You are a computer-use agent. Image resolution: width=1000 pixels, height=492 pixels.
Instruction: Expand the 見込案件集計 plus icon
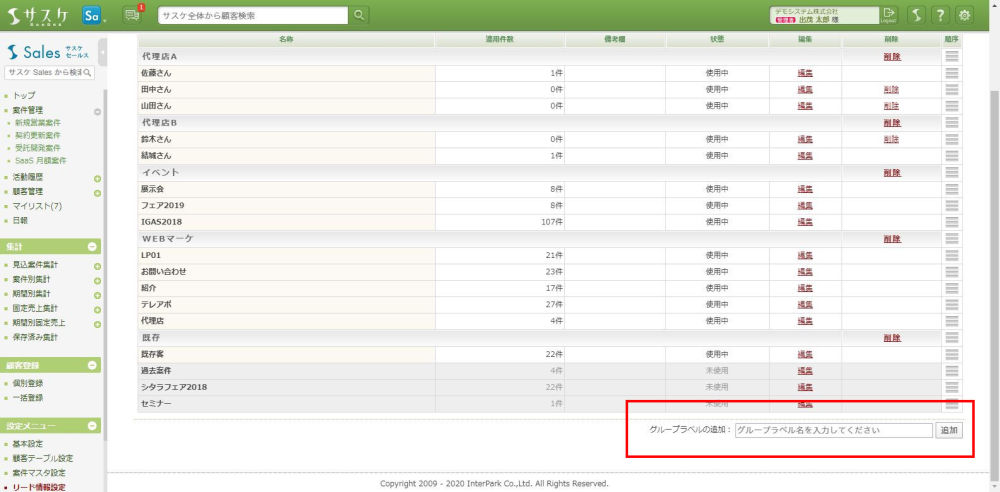pos(97,266)
